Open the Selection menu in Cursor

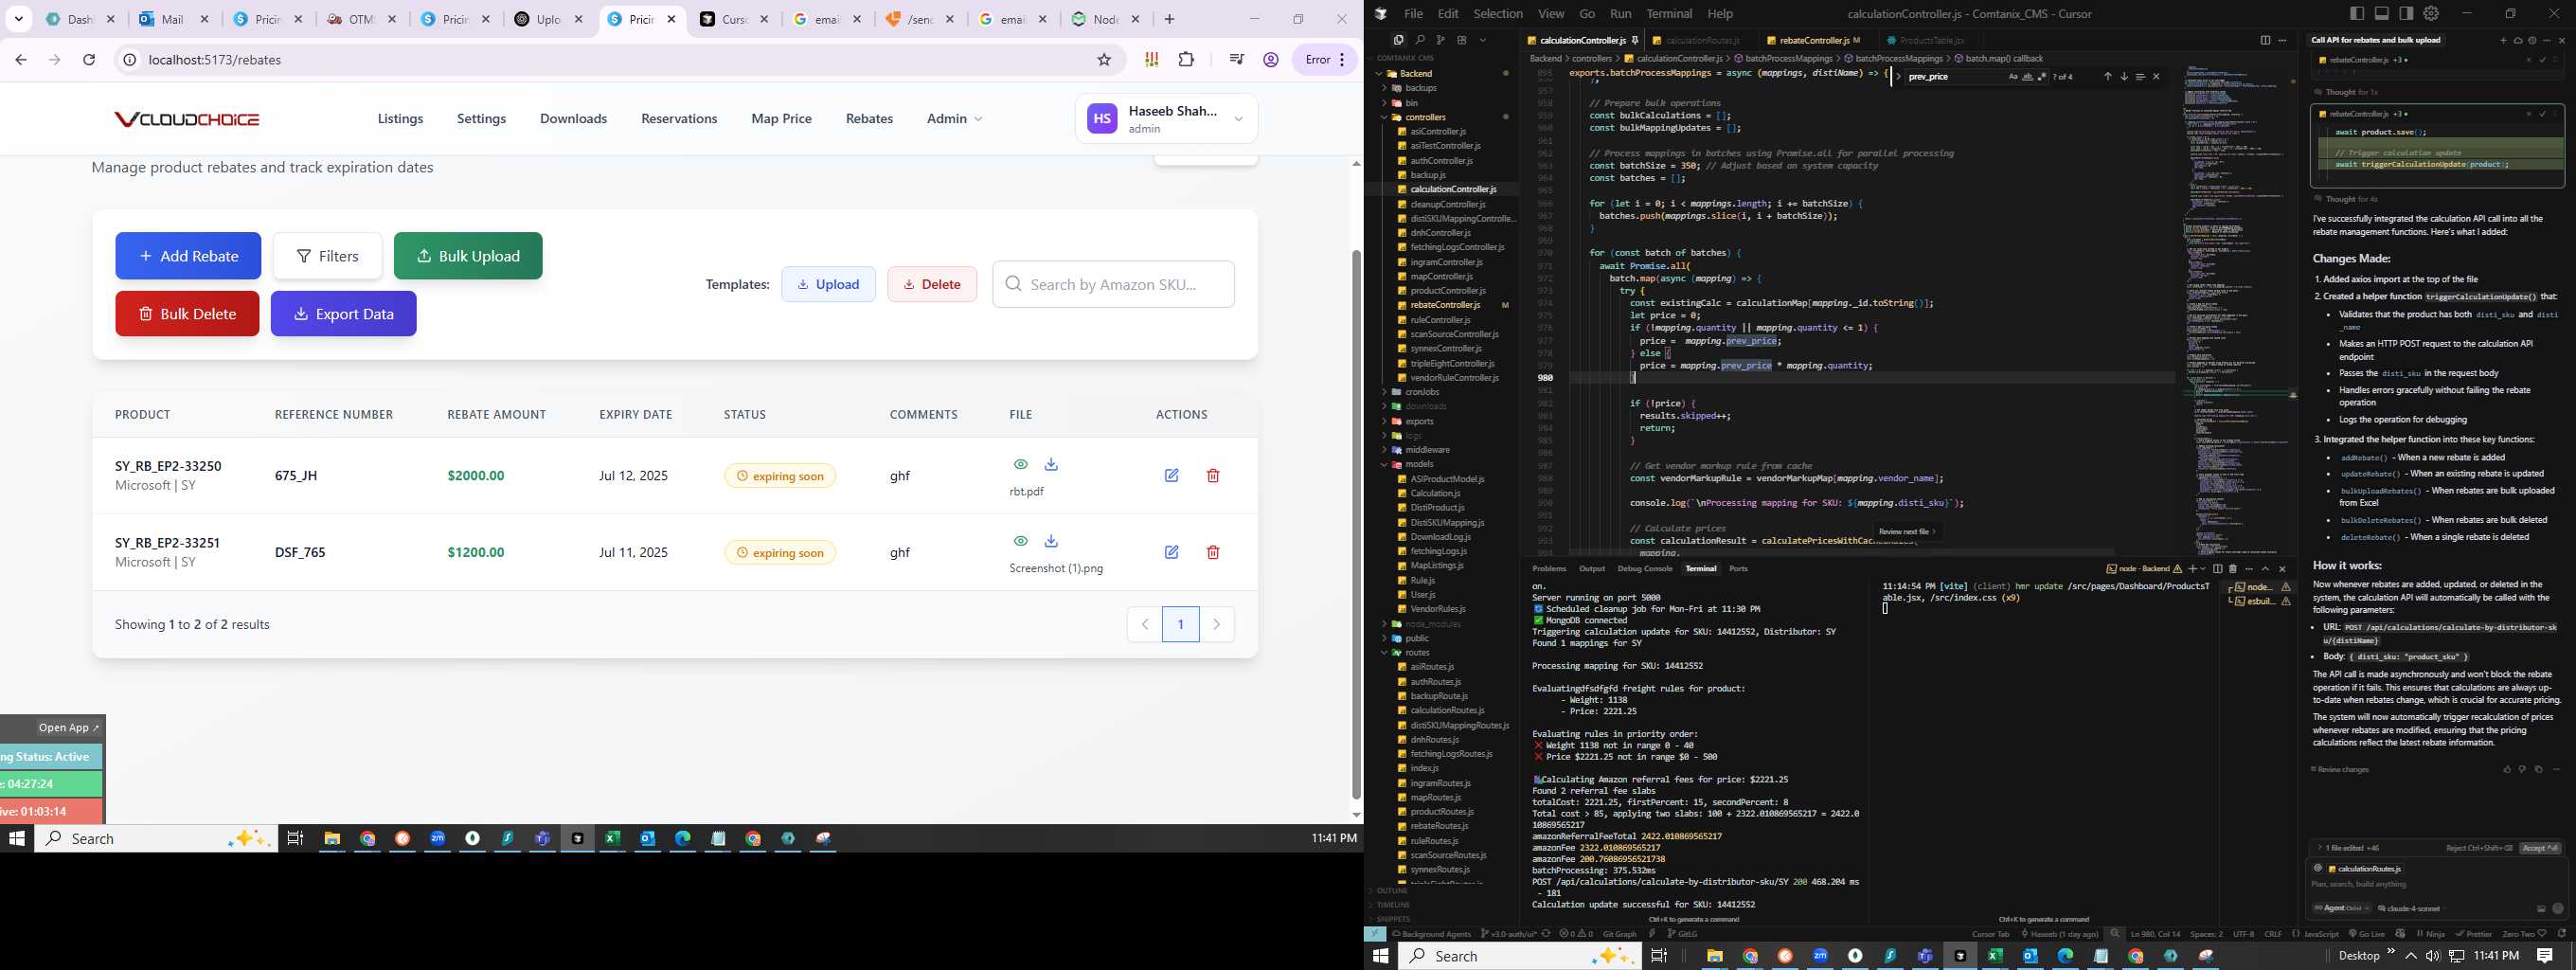[x=1498, y=13]
